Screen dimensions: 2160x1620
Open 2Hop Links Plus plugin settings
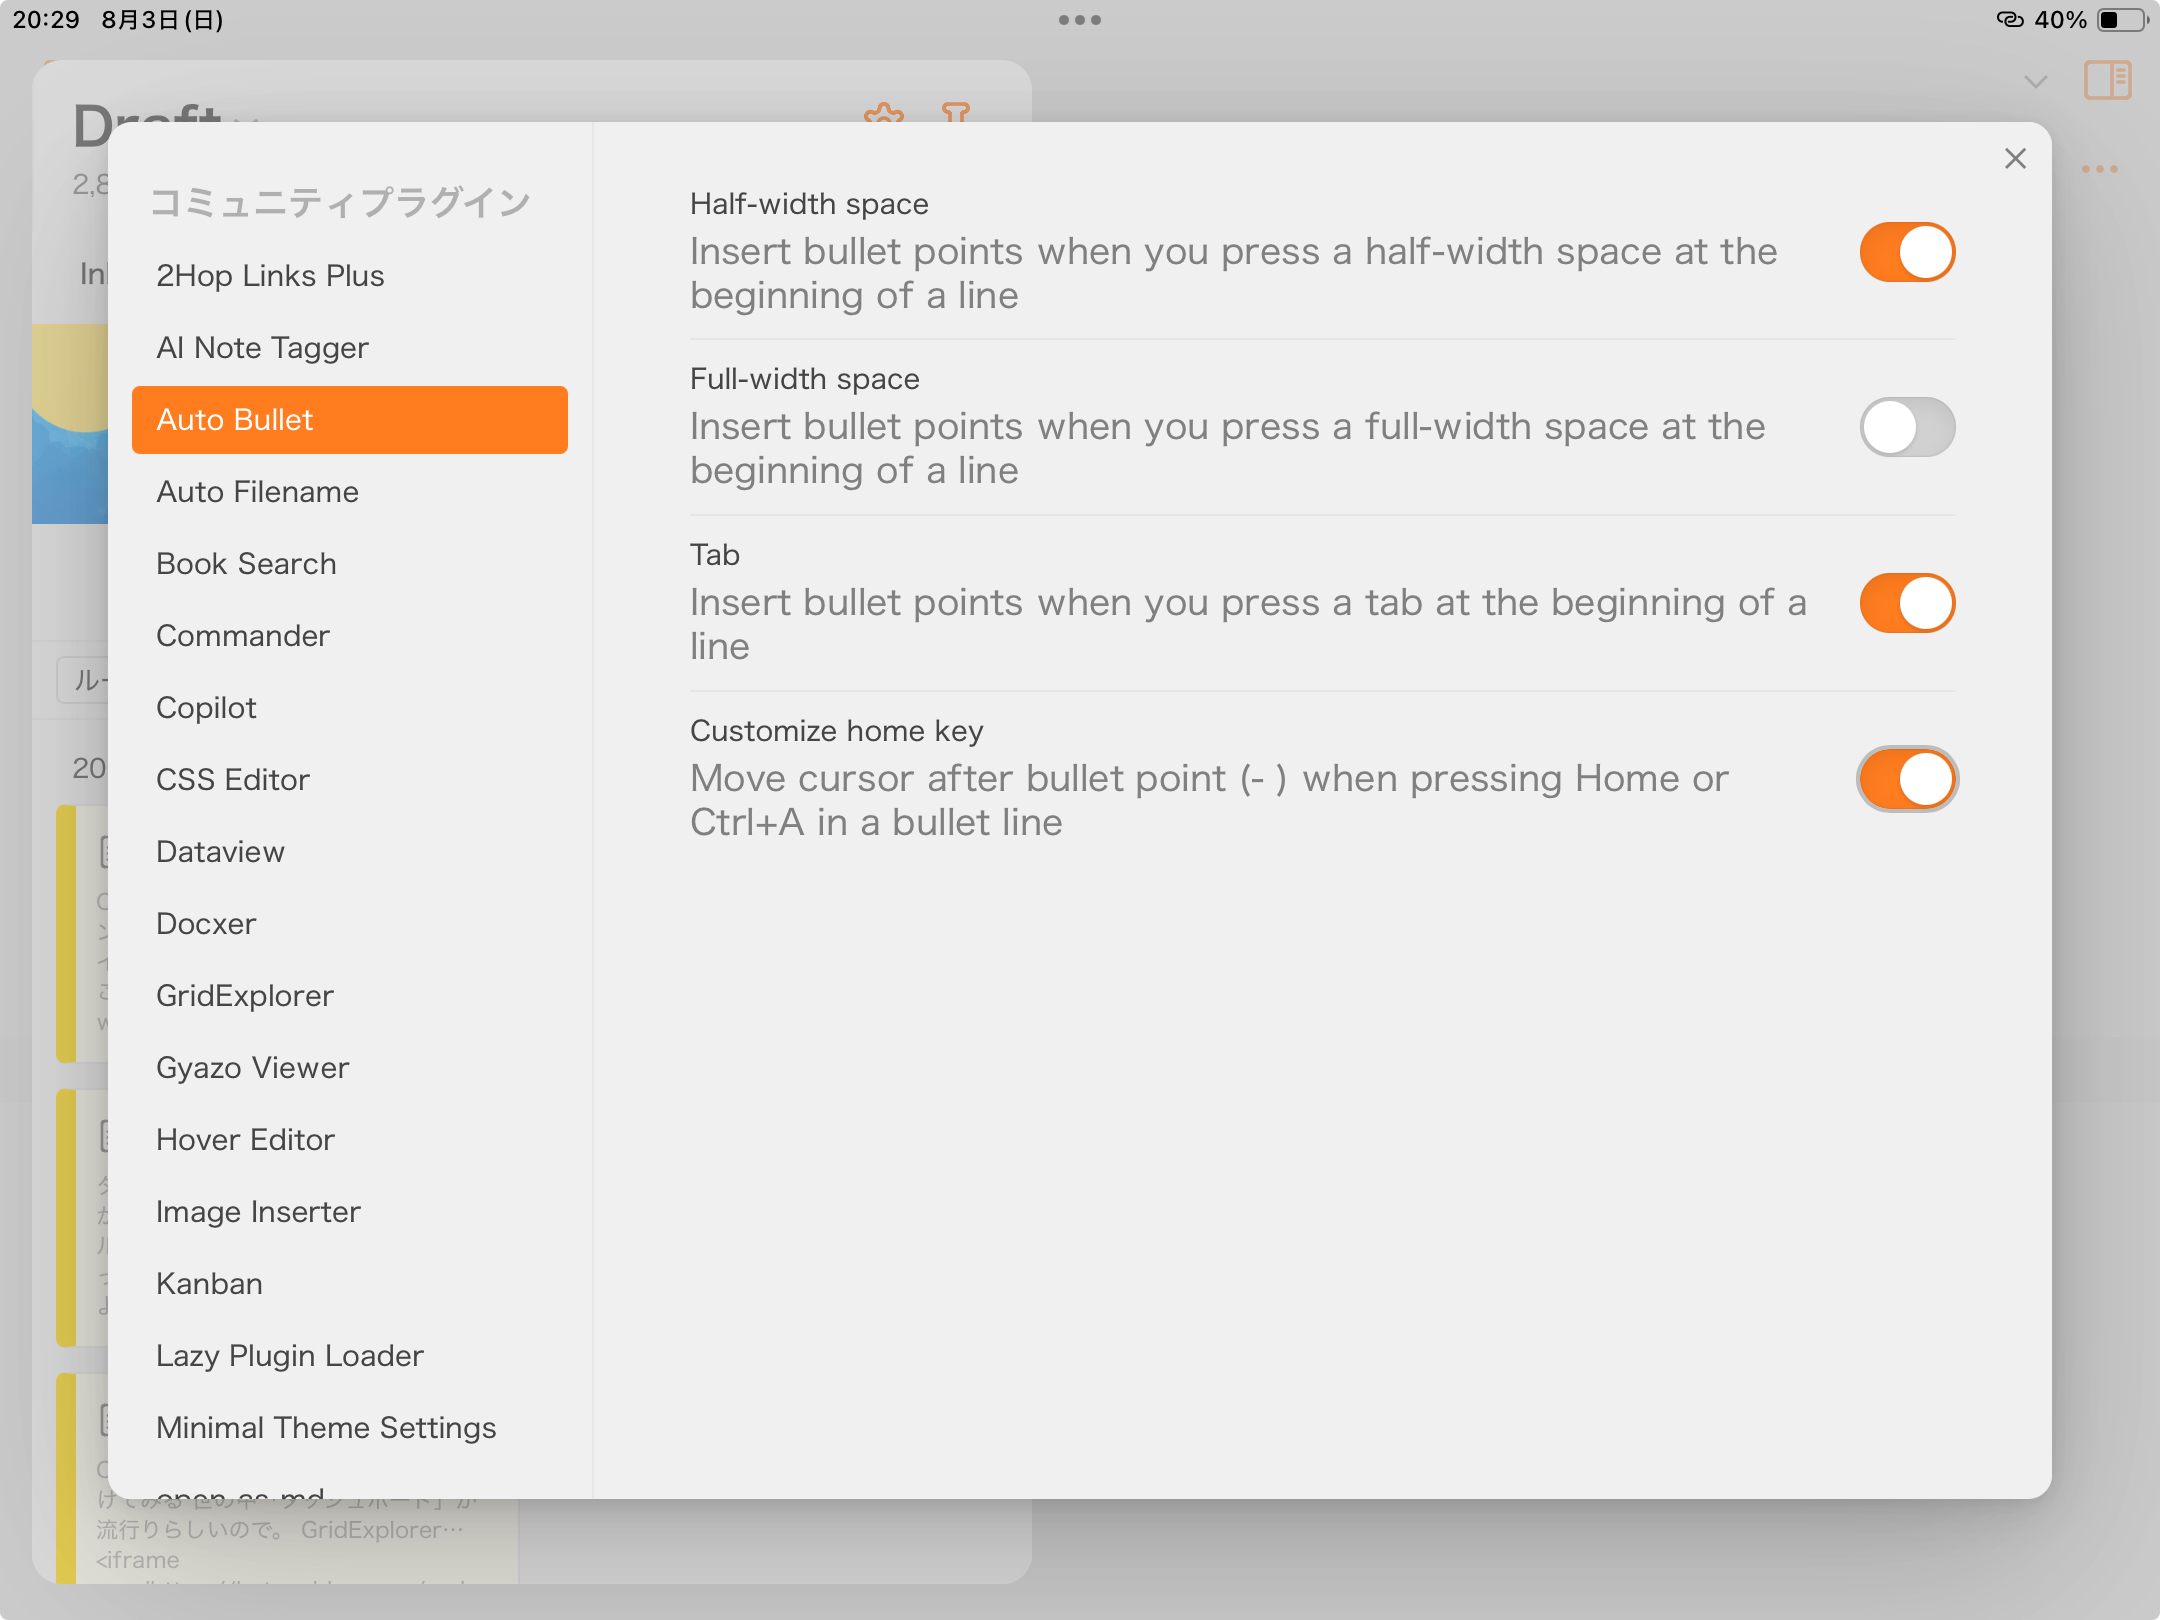[270, 276]
